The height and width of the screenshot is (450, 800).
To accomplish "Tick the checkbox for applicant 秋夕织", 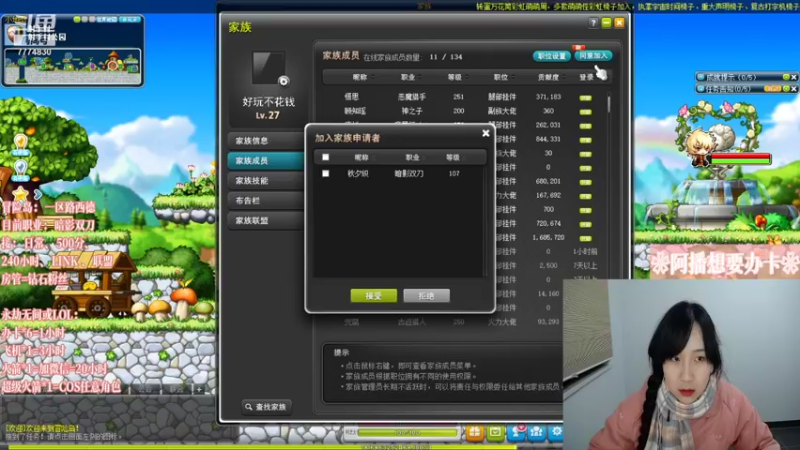I will (326, 173).
